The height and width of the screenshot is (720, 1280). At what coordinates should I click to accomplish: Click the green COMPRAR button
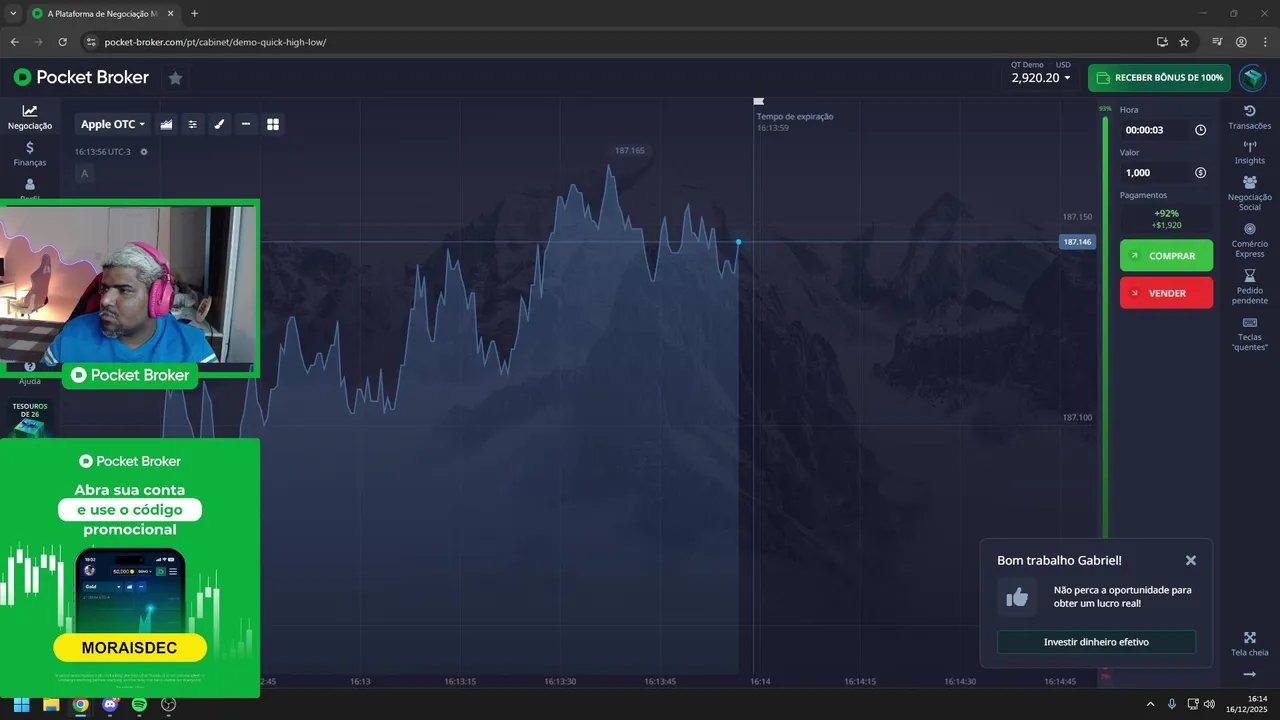point(1166,256)
